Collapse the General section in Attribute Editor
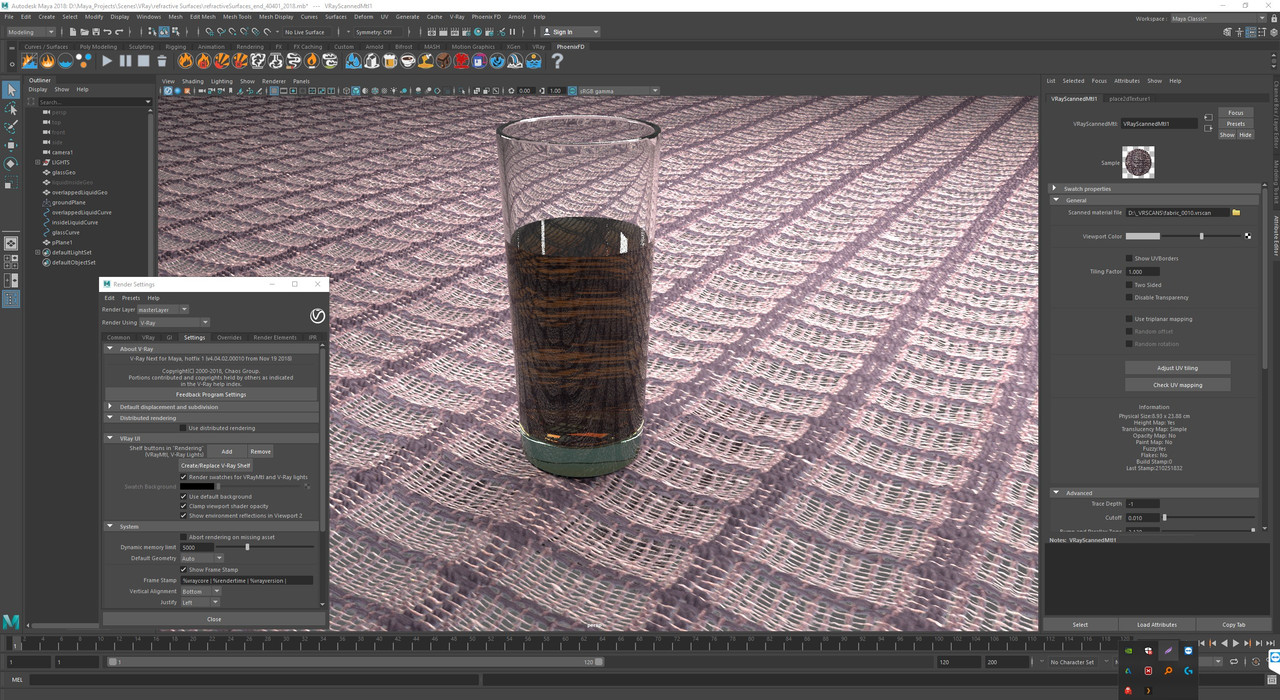The width and height of the screenshot is (1280, 700). (1054, 200)
